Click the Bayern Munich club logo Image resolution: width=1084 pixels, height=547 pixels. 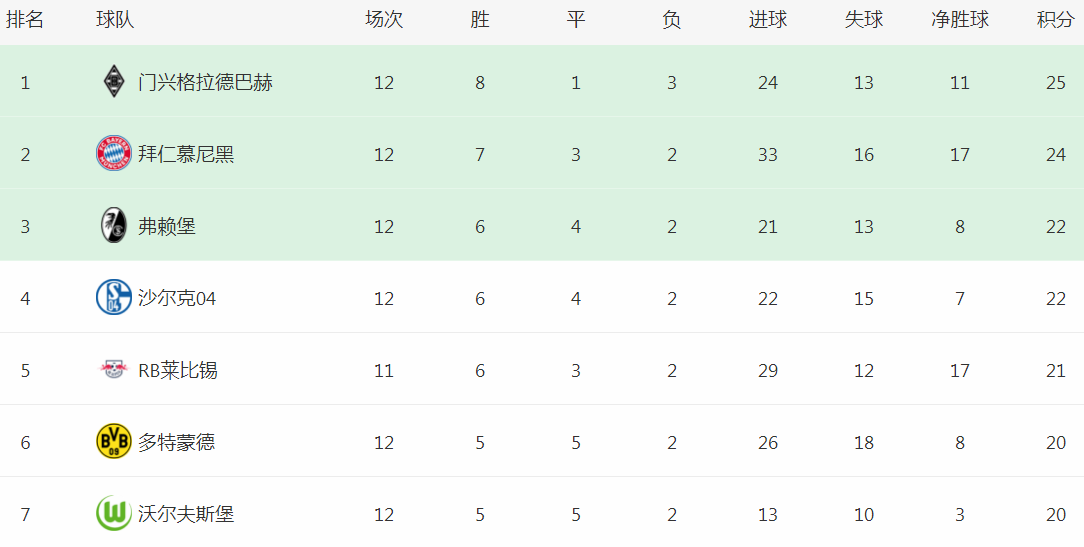(114, 154)
